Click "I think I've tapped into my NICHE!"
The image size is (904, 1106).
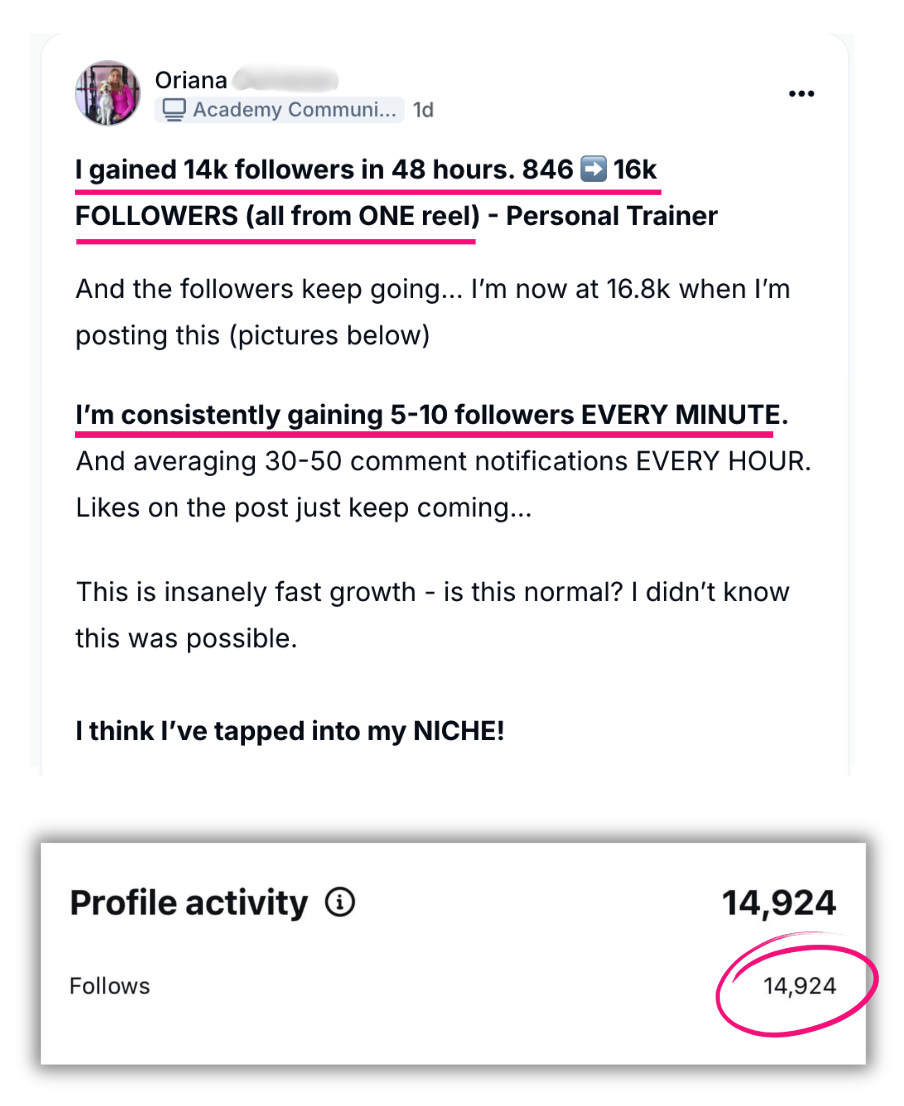tap(290, 731)
